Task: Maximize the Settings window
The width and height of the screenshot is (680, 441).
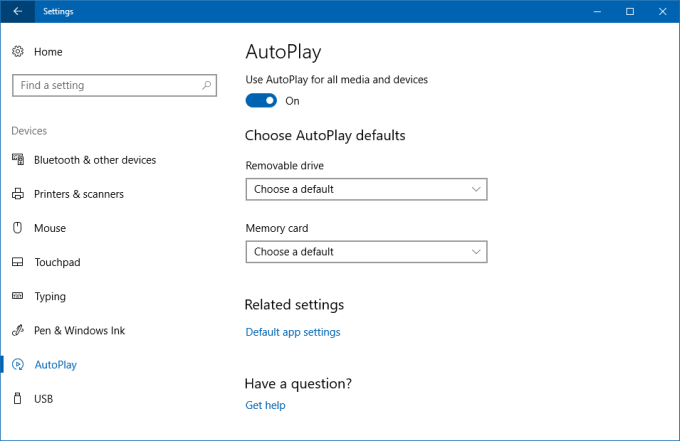Action: pyautogui.click(x=630, y=11)
